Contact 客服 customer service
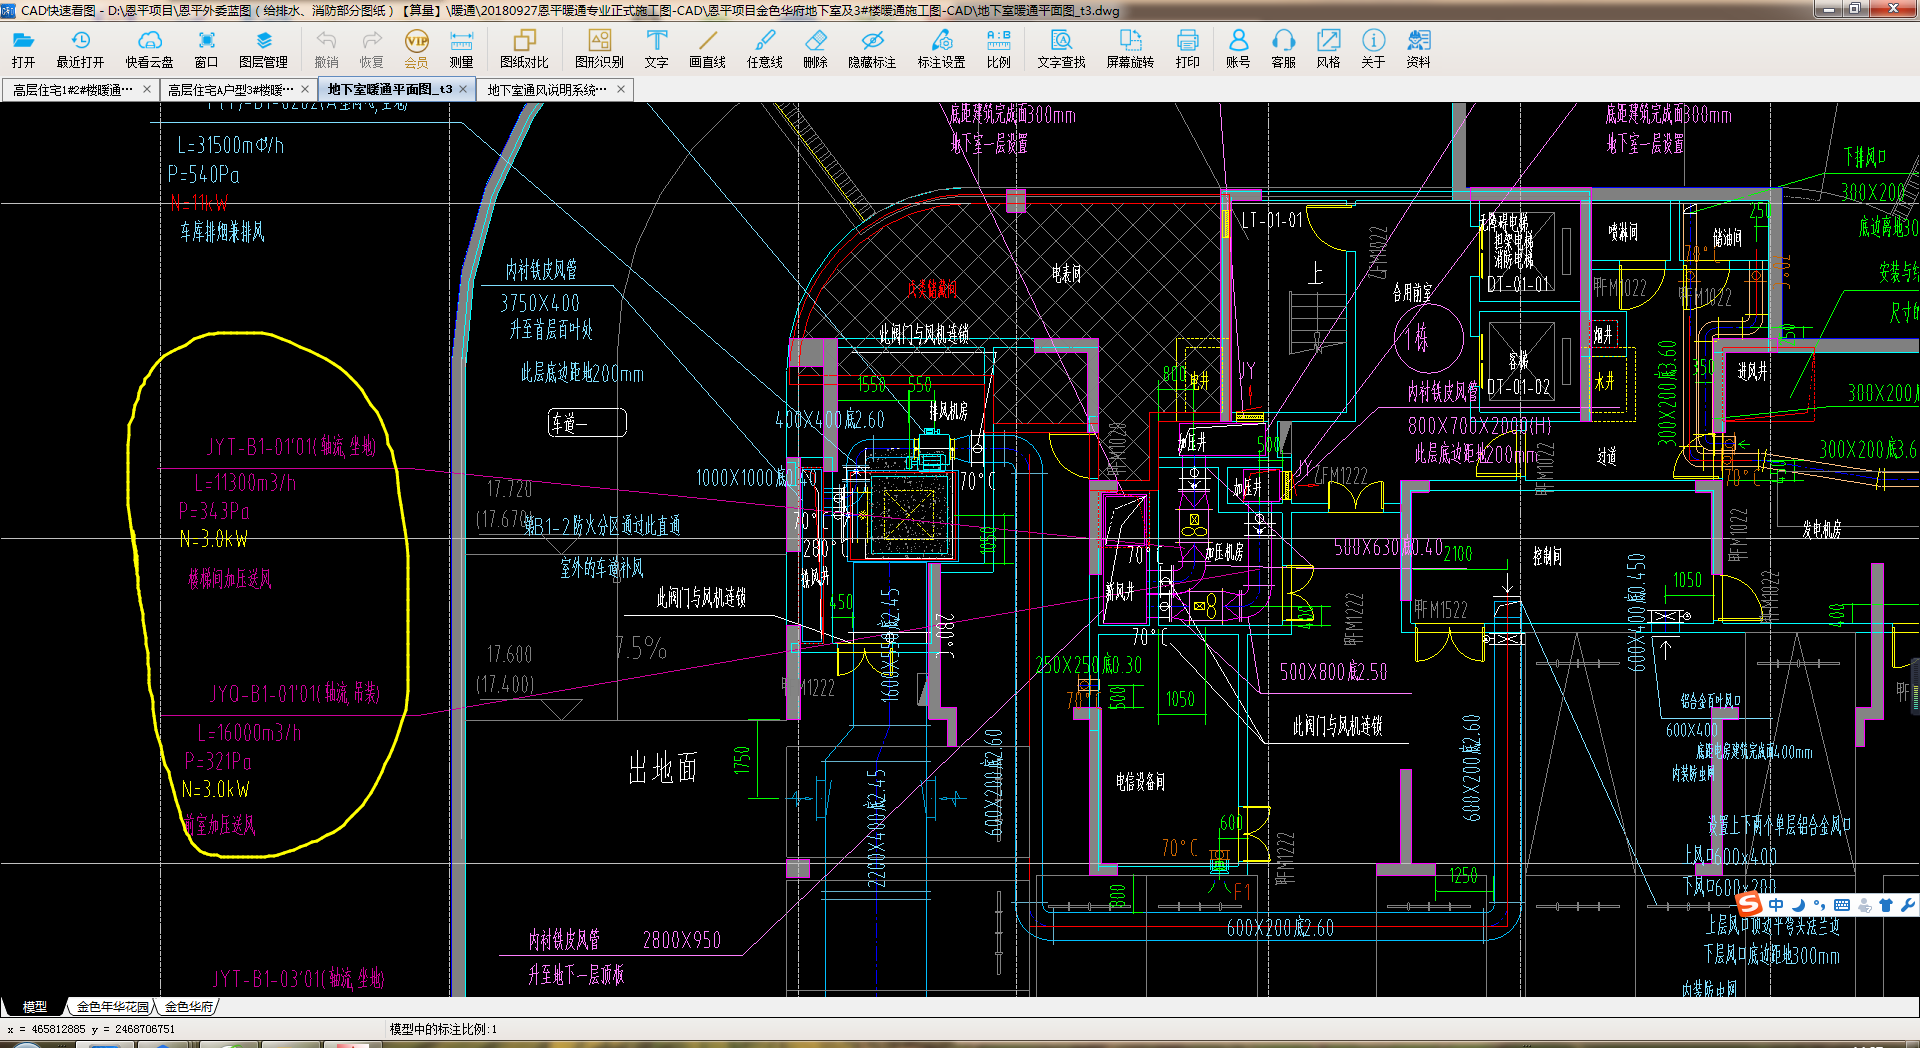This screenshot has height=1048, width=1920. [1283, 49]
